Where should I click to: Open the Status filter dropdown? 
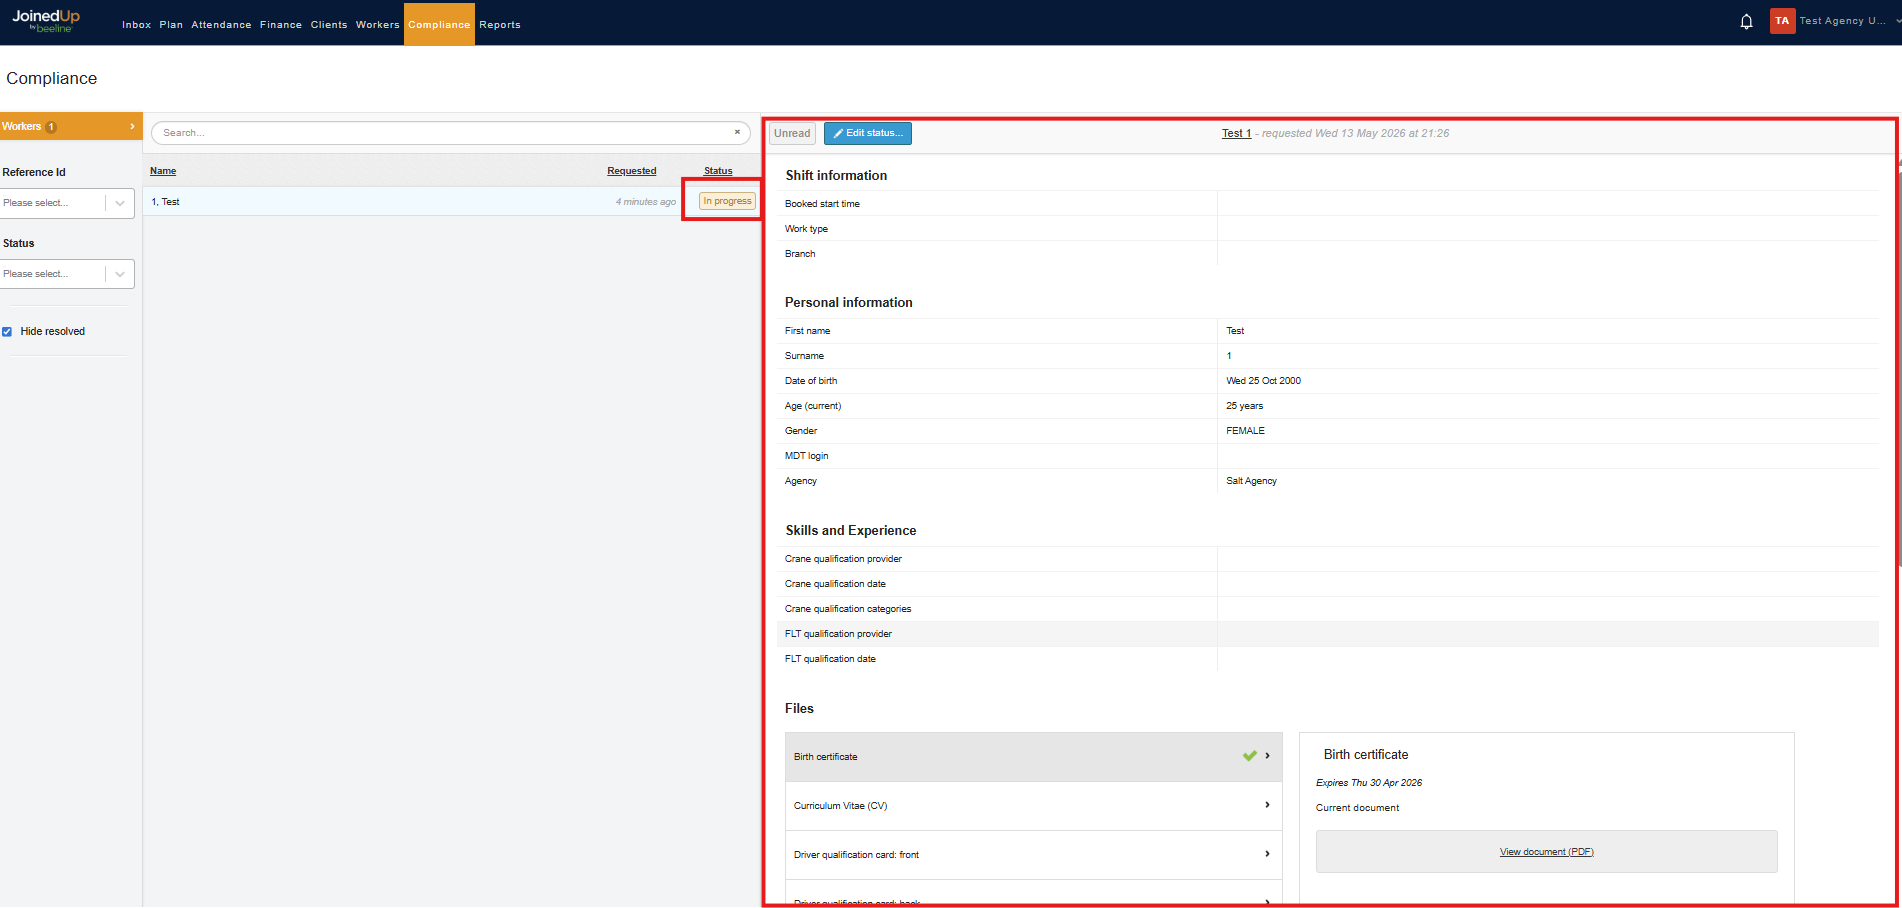click(x=67, y=274)
